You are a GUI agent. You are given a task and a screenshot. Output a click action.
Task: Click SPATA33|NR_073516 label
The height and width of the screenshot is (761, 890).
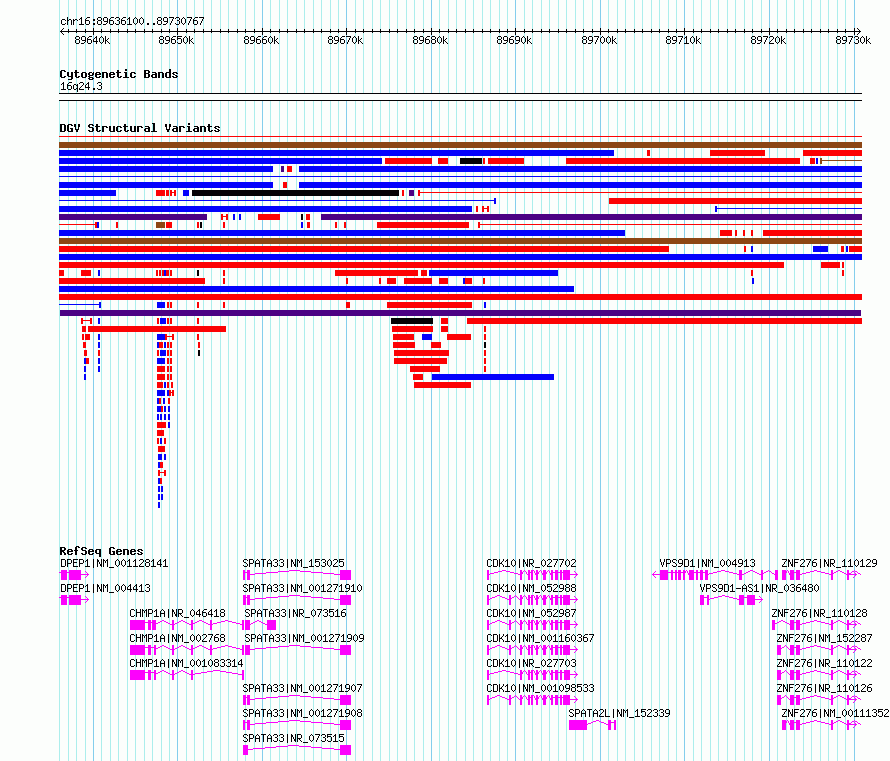tap(295, 613)
